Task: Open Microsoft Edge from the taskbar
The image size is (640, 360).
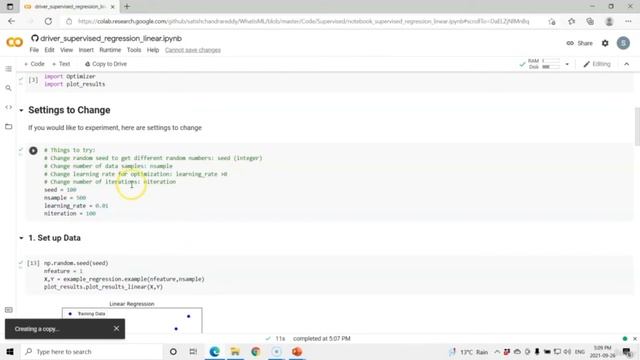Action: point(214,351)
